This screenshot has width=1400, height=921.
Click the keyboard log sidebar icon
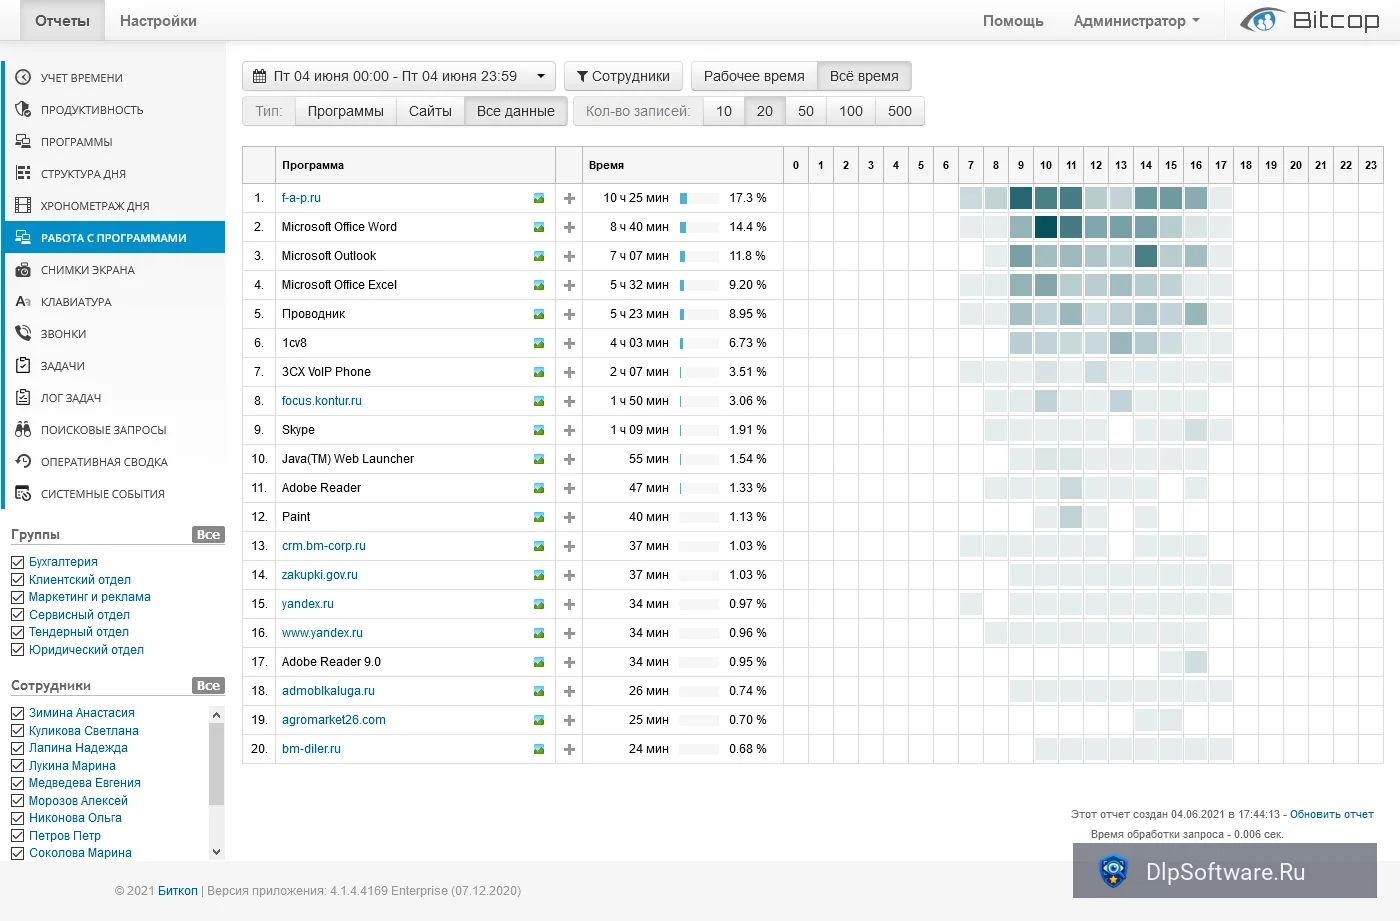click(23, 302)
